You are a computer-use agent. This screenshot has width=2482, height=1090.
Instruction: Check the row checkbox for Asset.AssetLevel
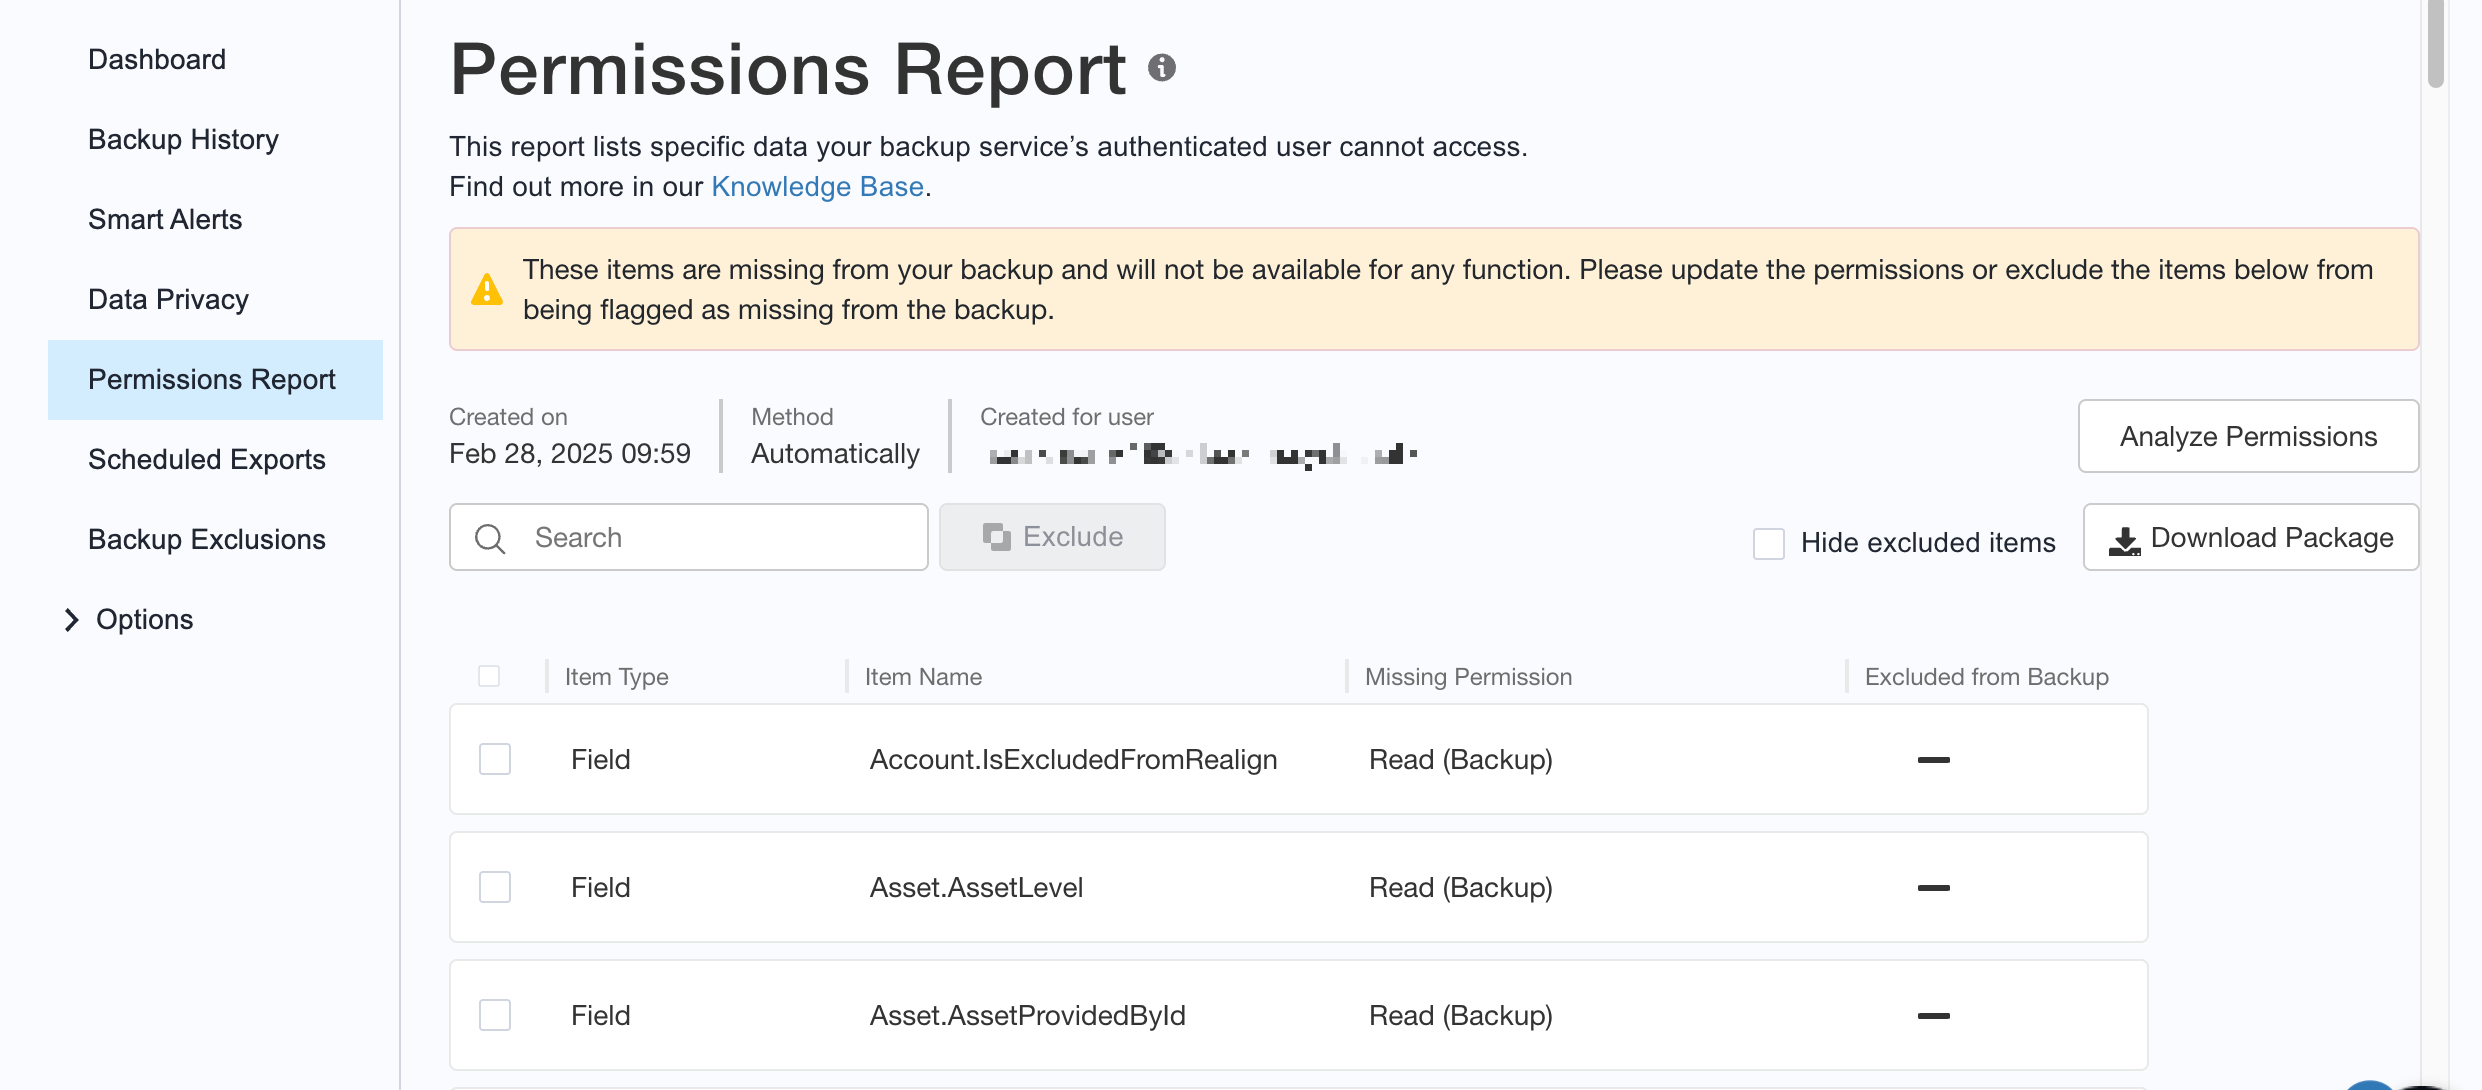tap(494, 887)
